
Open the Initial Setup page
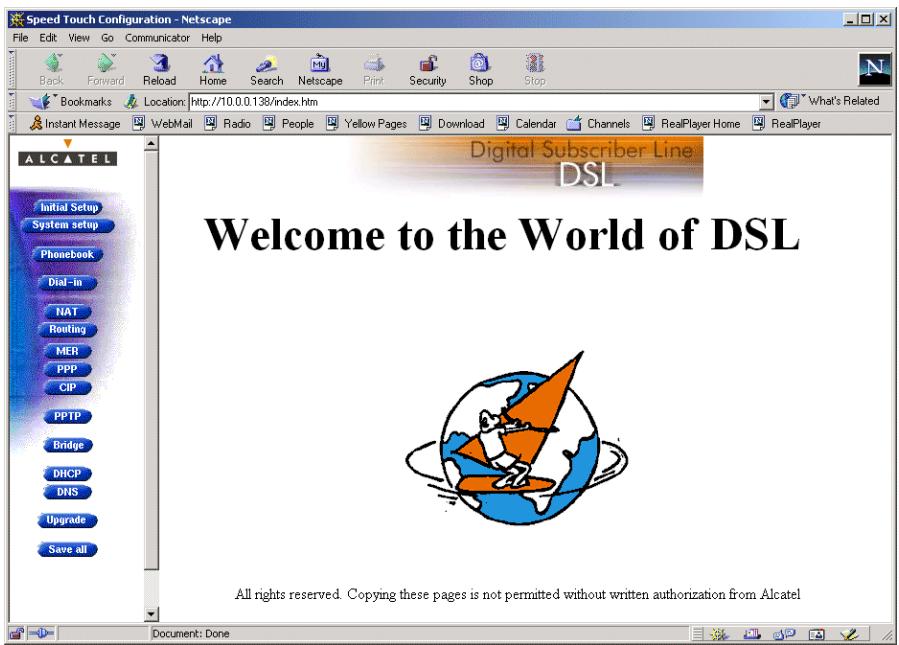pyautogui.click(x=68, y=207)
